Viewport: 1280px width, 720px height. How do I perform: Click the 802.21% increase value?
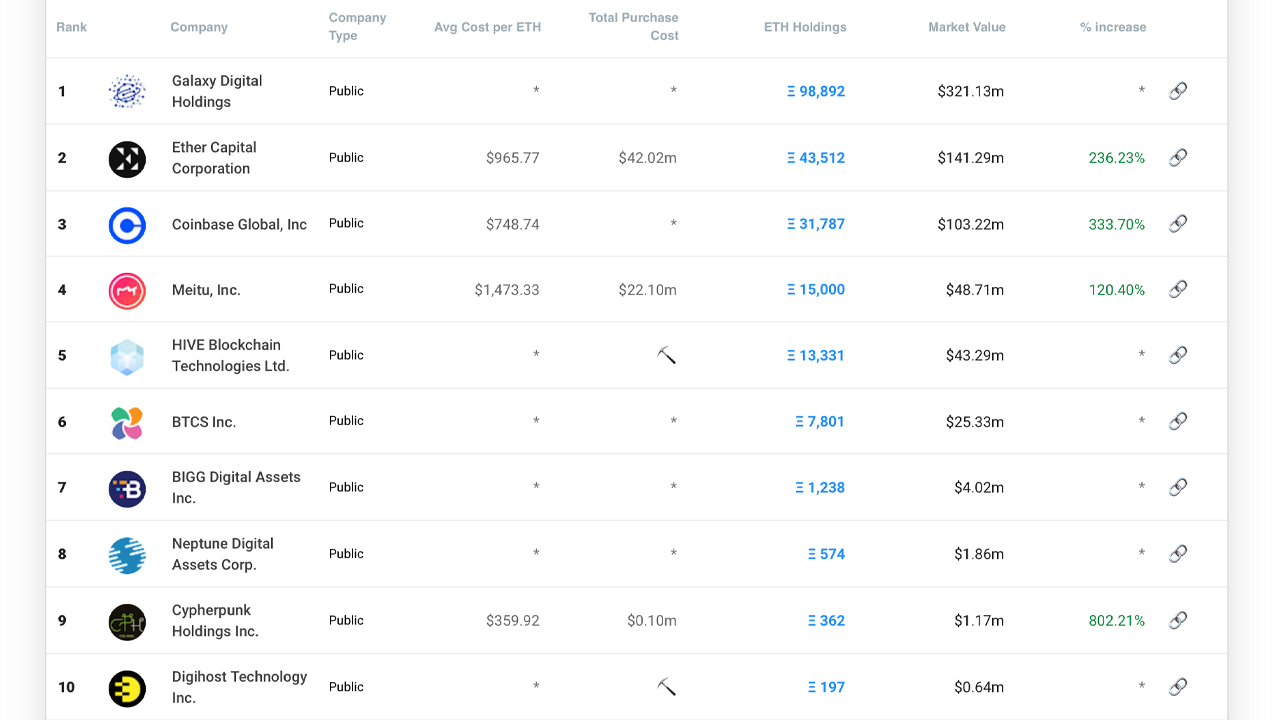(1117, 621)
